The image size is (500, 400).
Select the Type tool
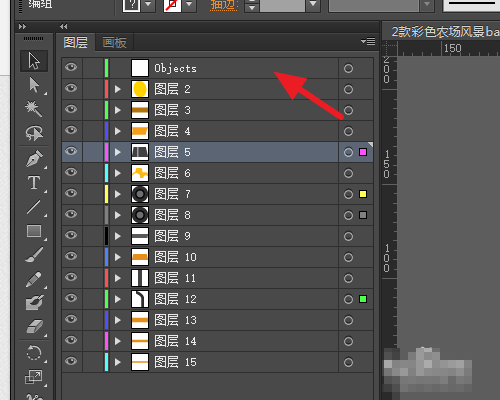click(34, 183)
